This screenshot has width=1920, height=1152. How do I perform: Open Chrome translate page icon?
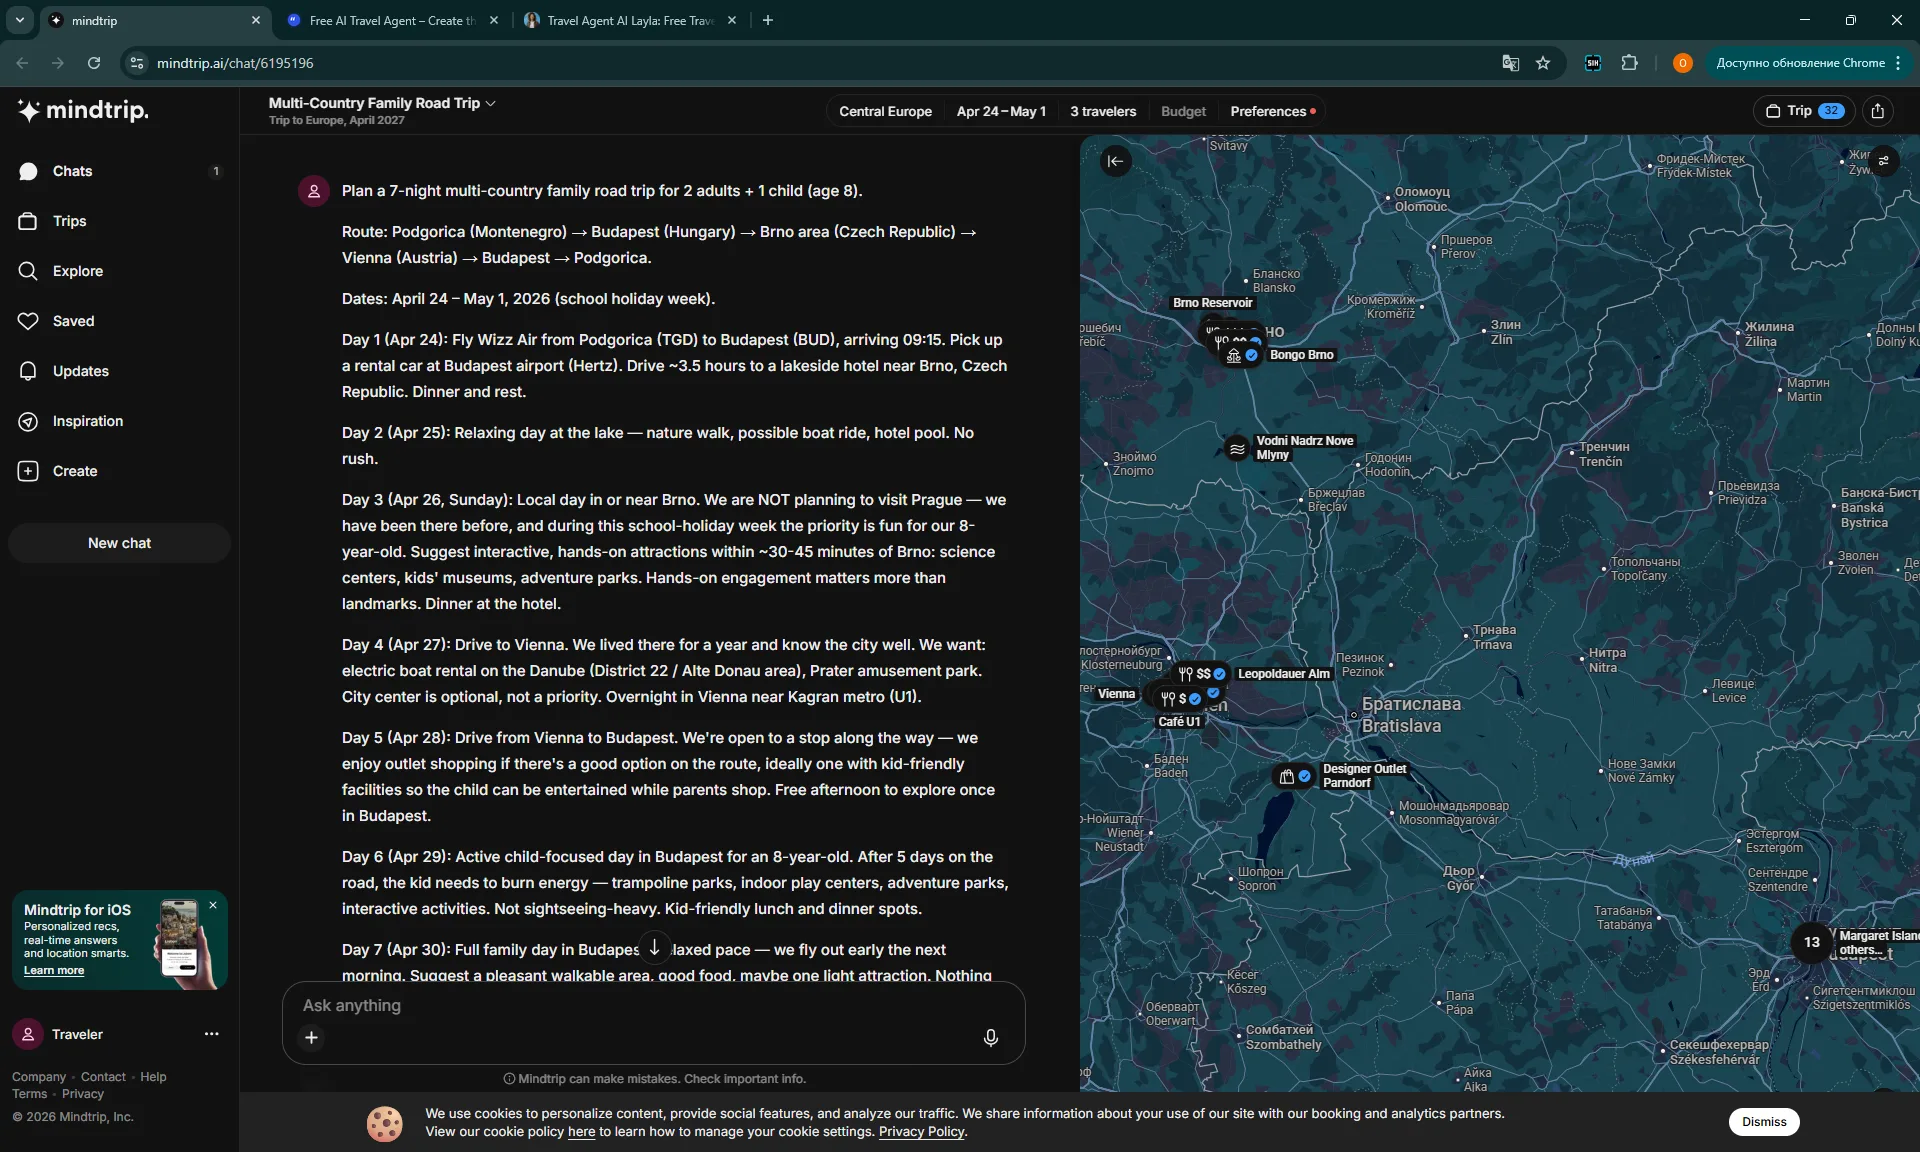(x=1510, y=63)
